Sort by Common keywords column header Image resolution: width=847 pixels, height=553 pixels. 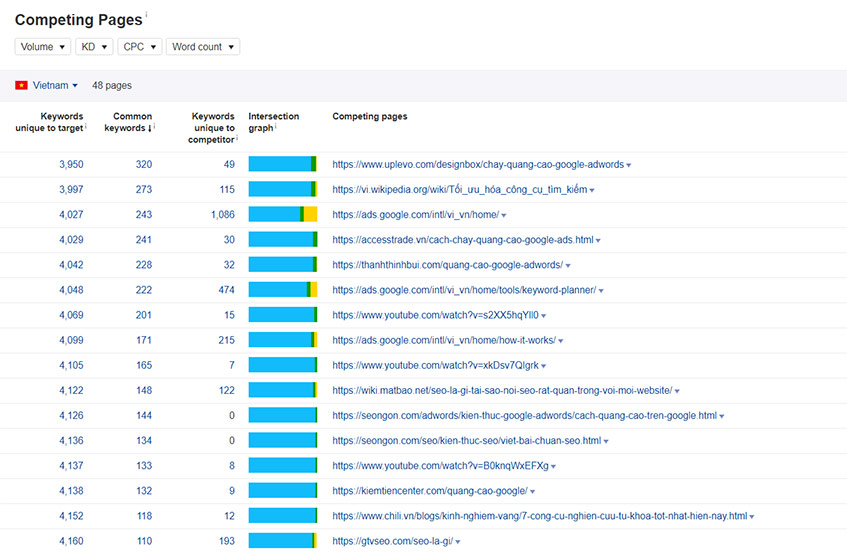coord(129,122)
